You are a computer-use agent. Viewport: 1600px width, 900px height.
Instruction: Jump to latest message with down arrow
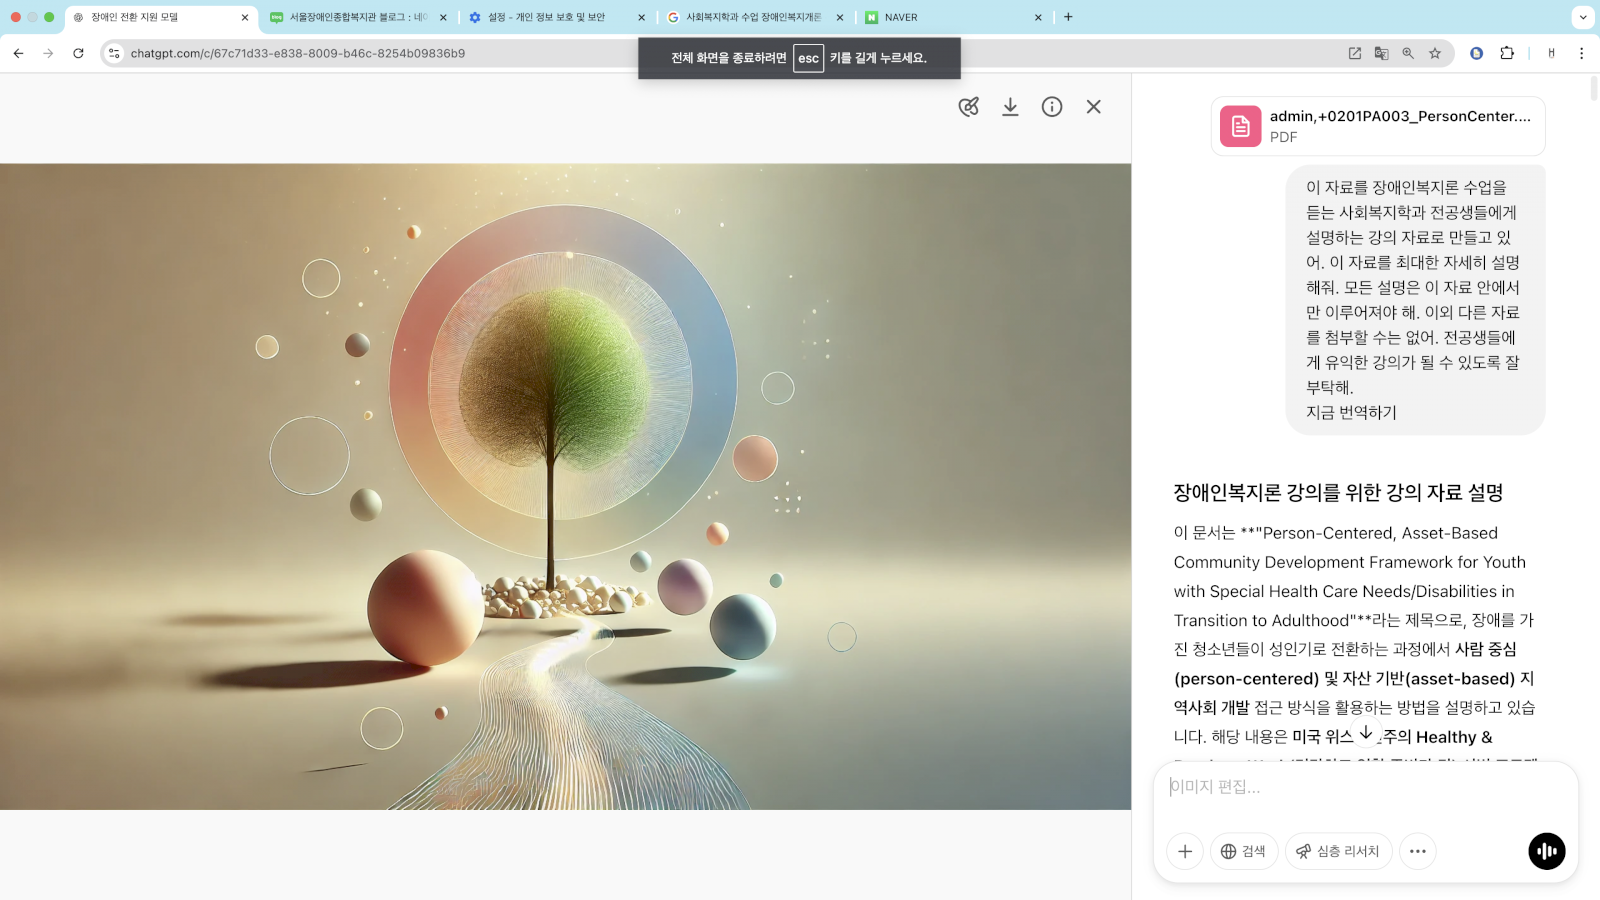[1366, 733]
